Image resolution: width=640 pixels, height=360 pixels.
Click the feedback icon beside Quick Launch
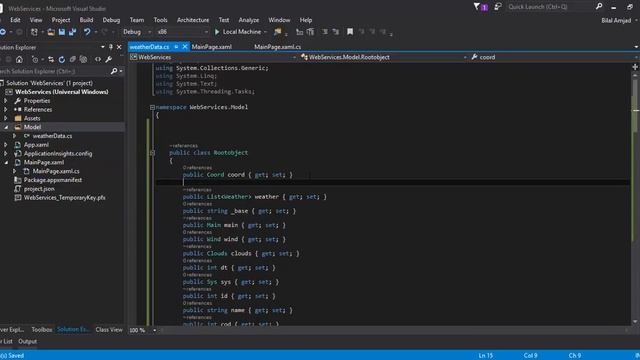pos(498,7)
